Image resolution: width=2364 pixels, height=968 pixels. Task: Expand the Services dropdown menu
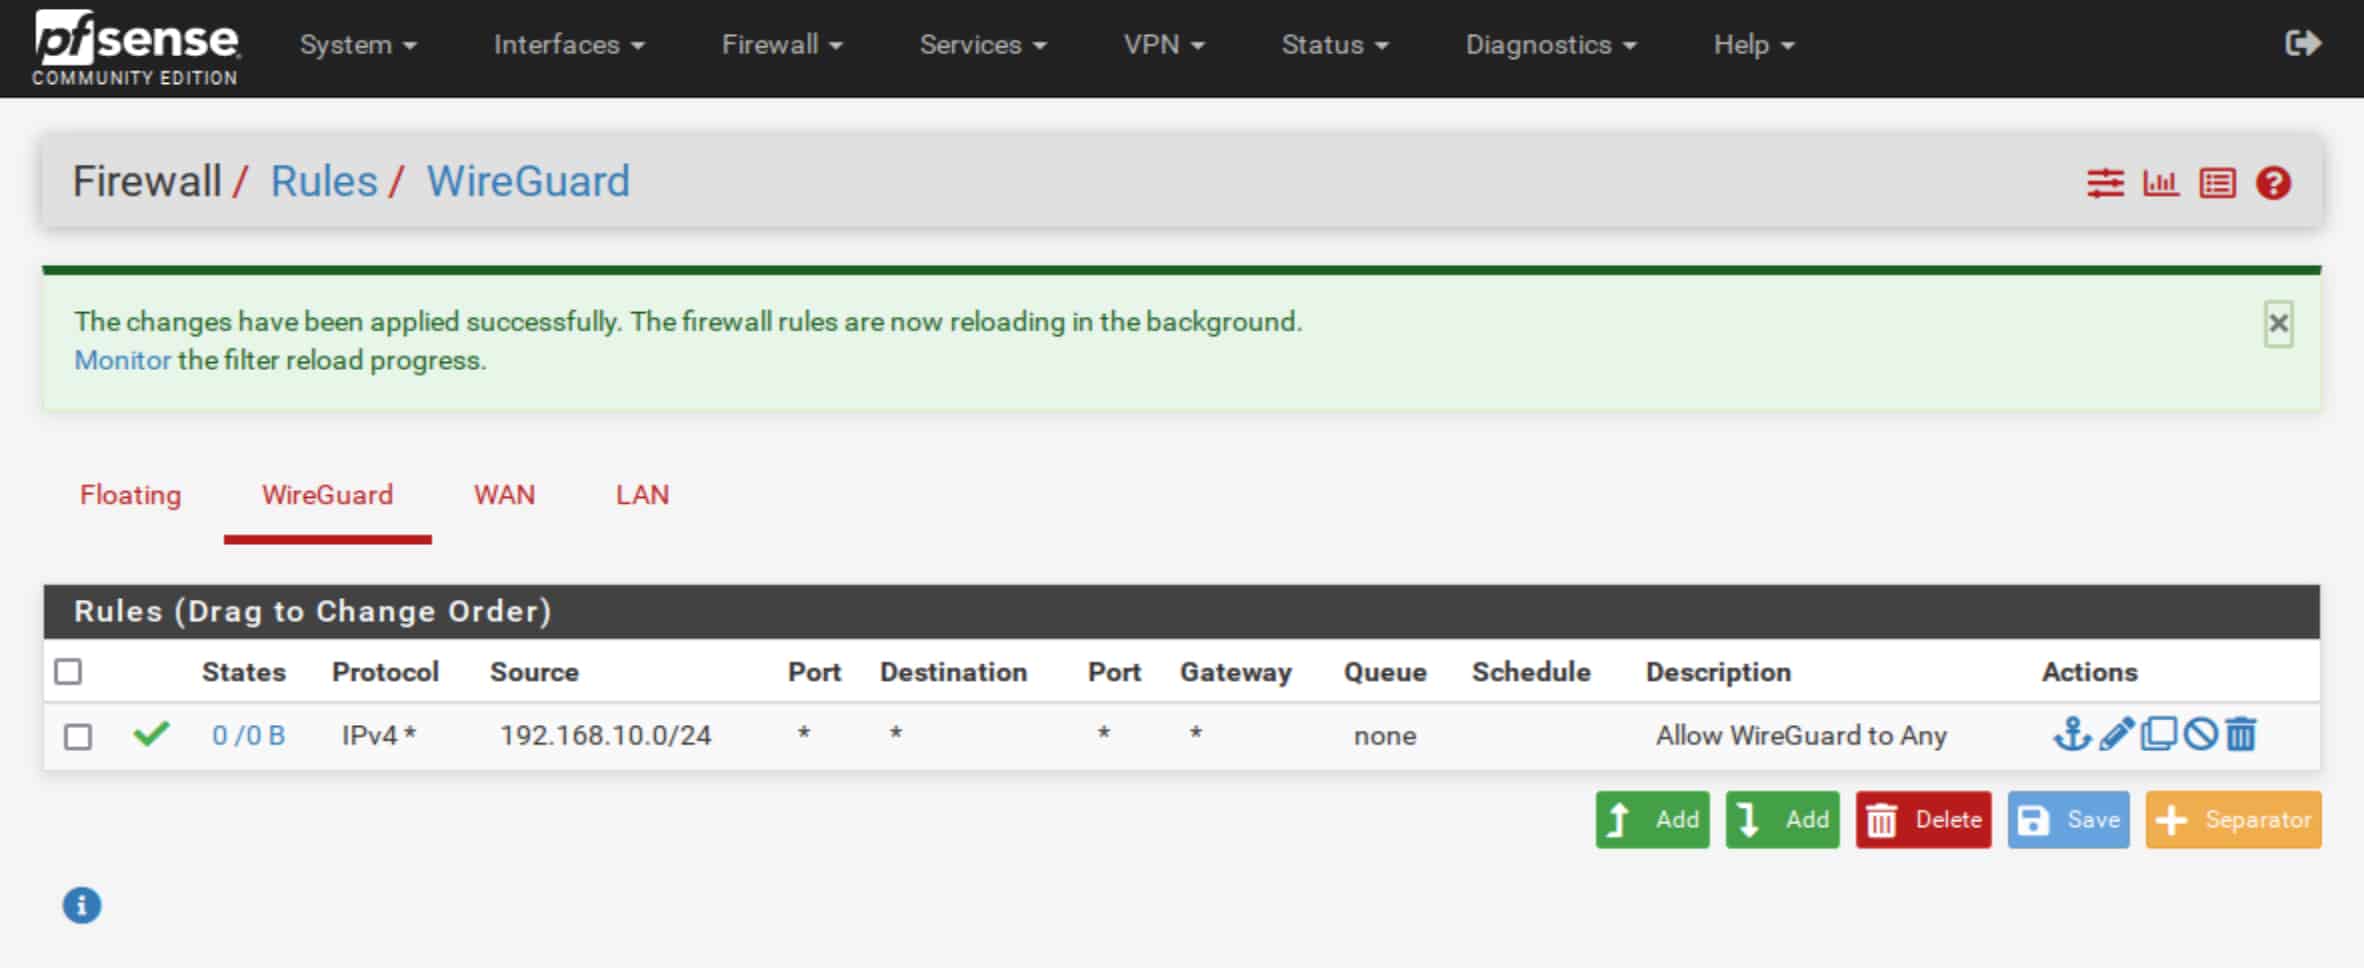tap(983, 45)
